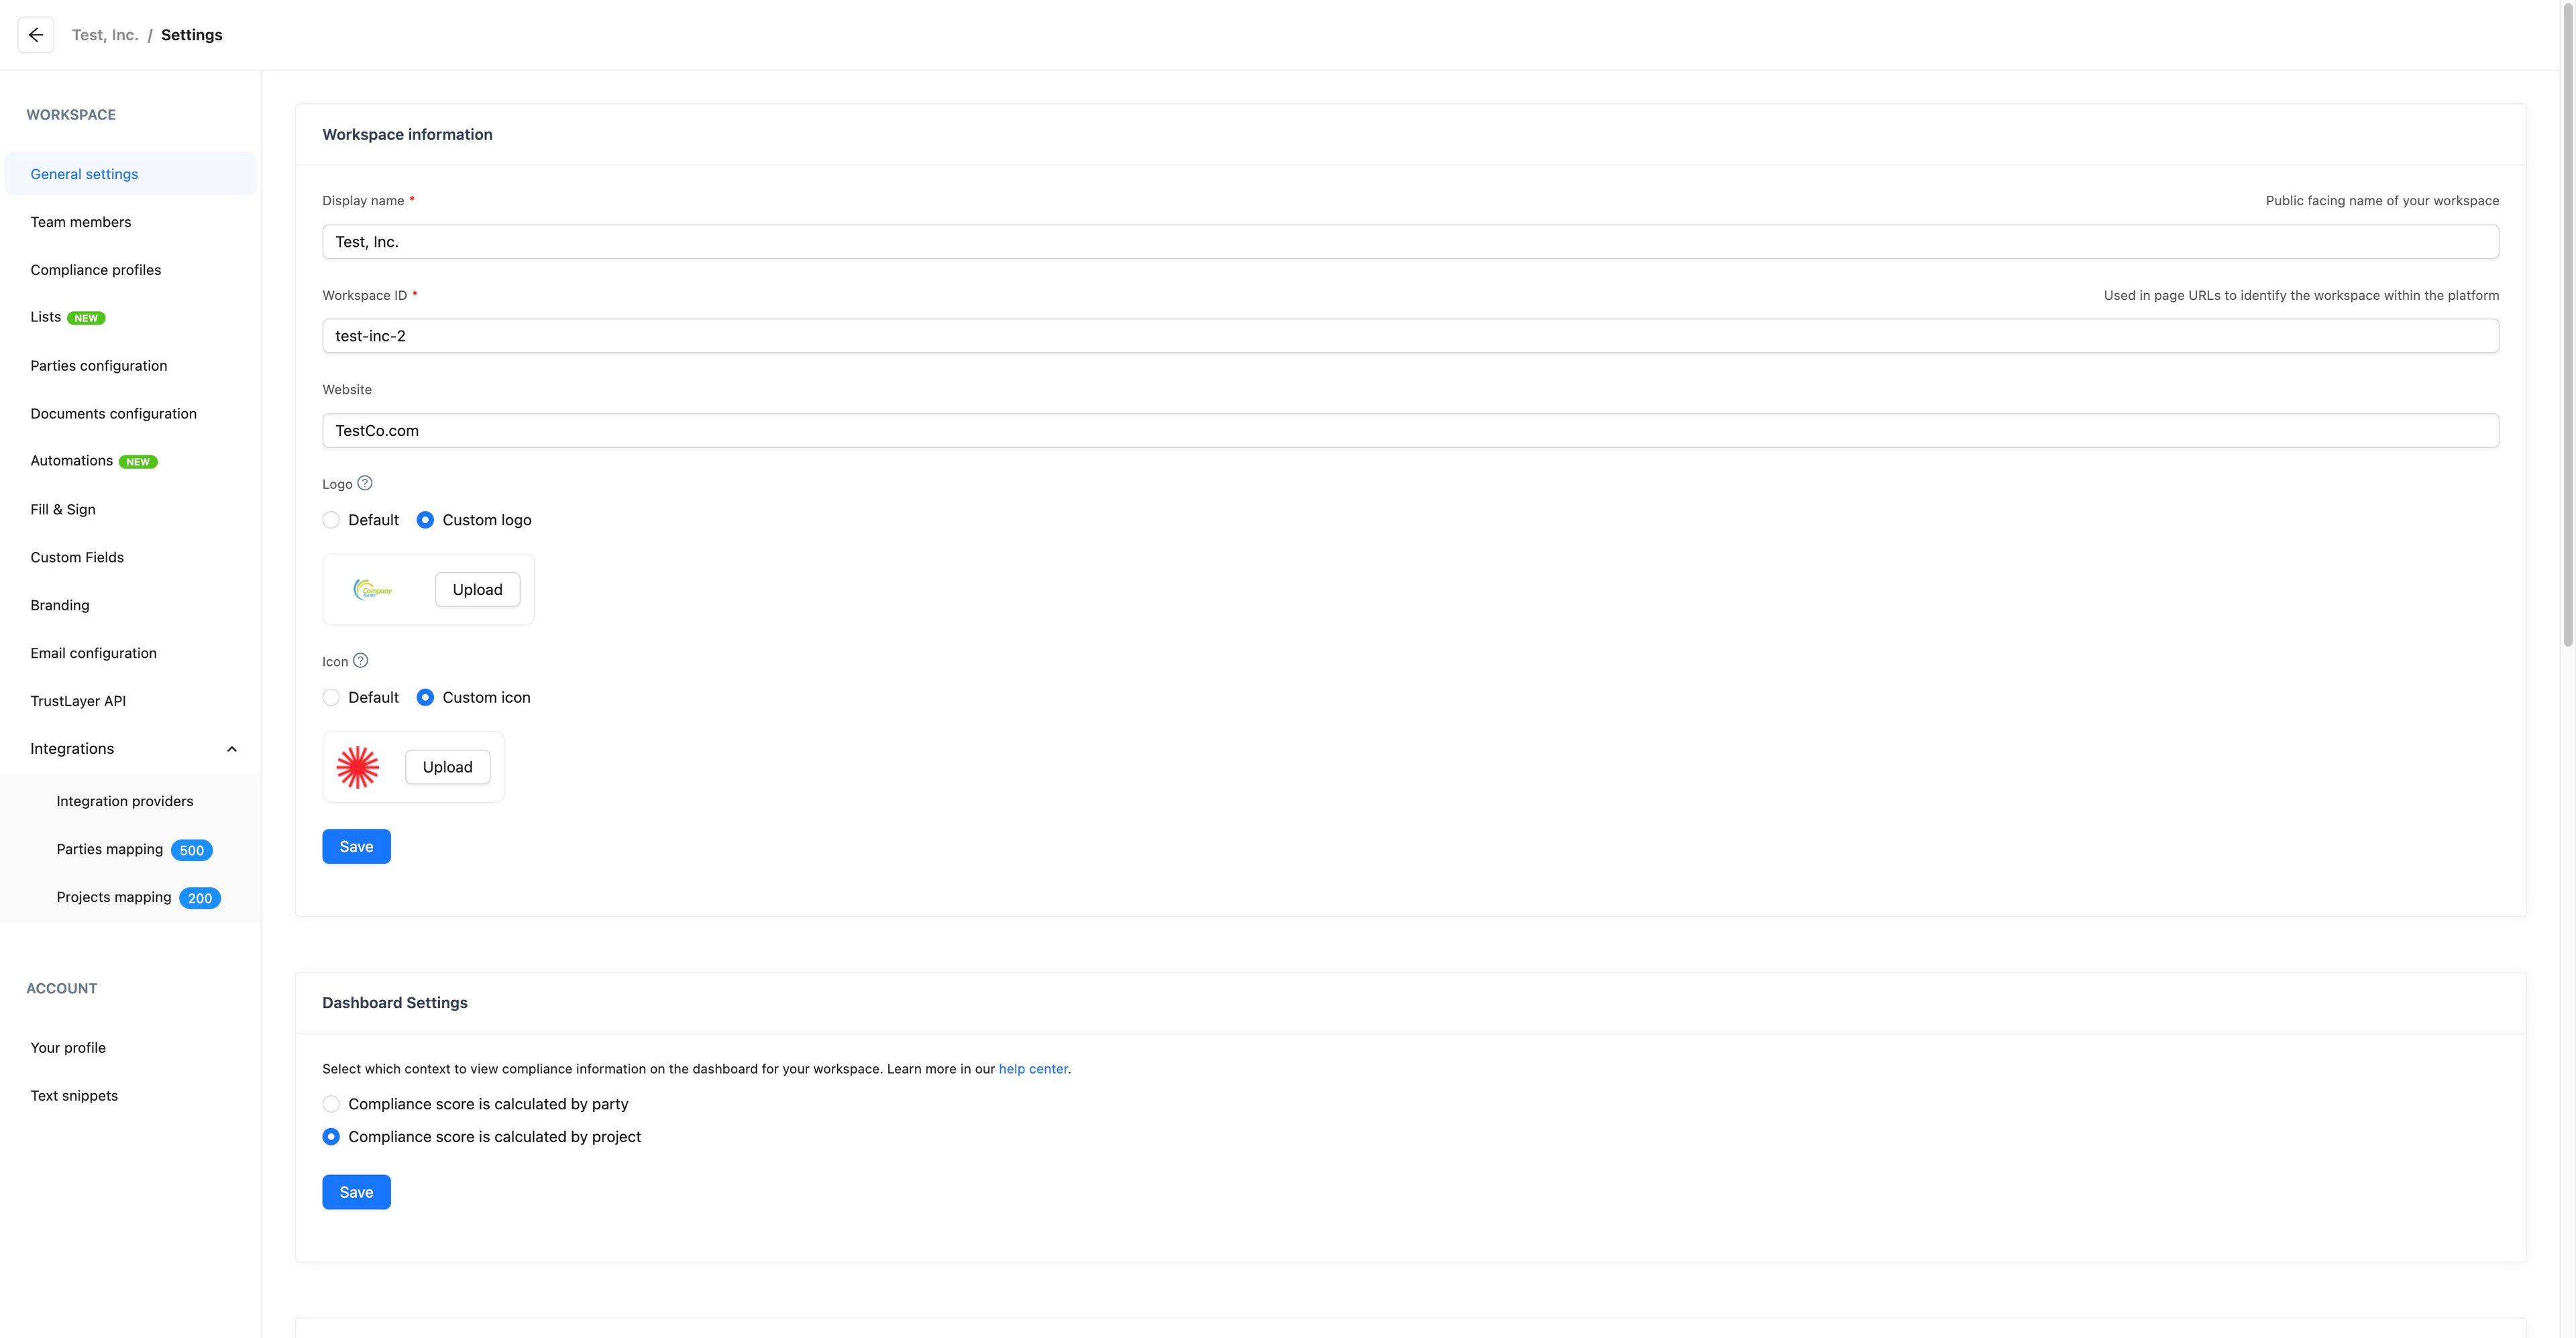The image size is (2576, 1338).
Task: Collapse the Integrations section chevron
Action: click(232, 749)
